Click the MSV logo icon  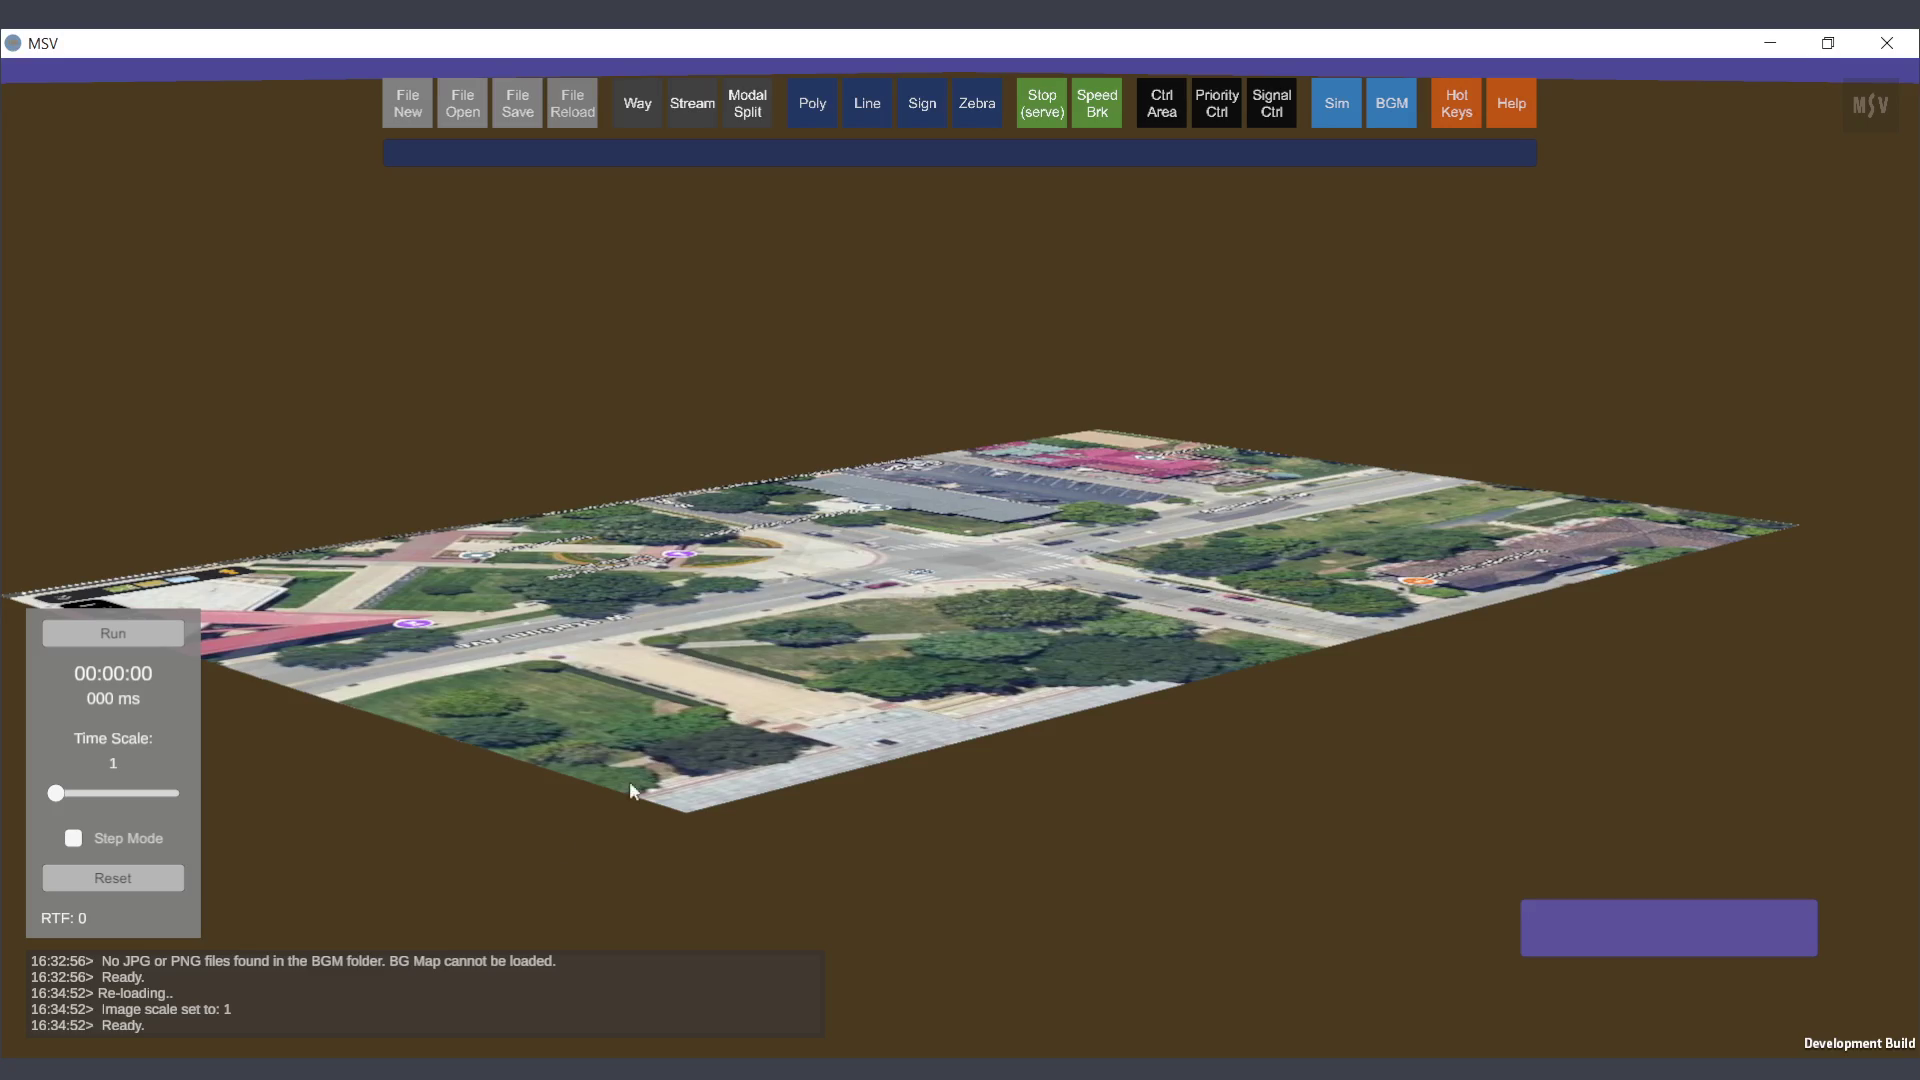[1870, 105]
